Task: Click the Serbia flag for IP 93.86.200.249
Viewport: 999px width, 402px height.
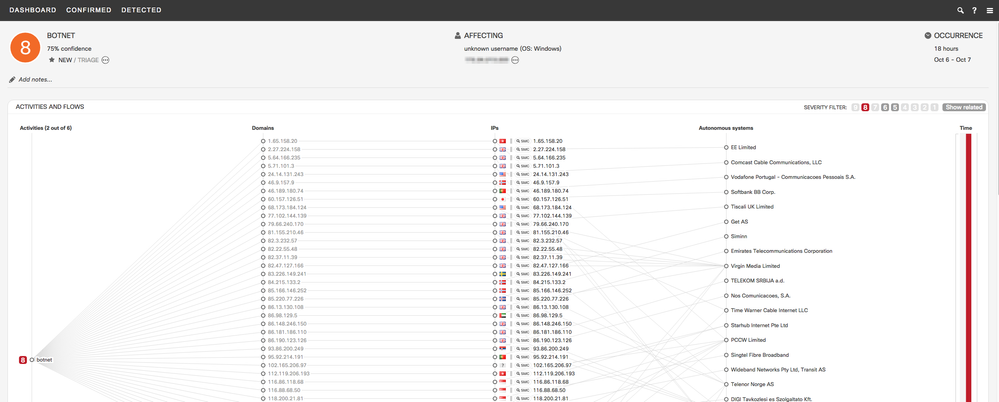Action: pyautogui.click(x=503, y=348)
